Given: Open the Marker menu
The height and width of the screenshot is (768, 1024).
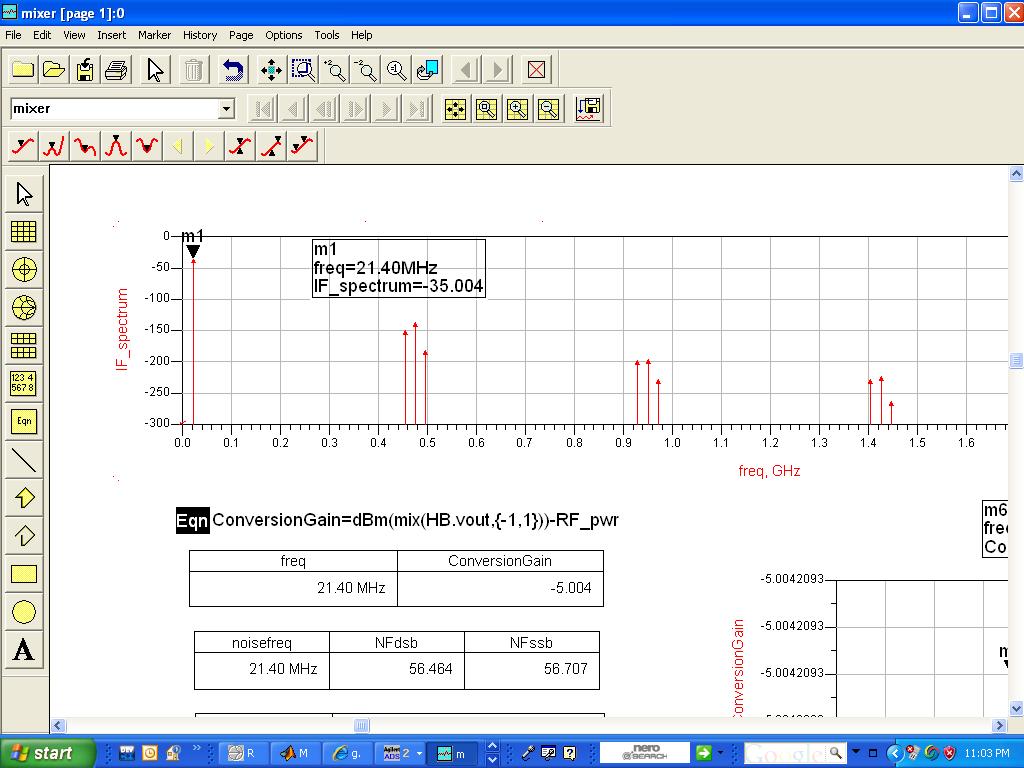Looking at the screenshot, I should 154,35.
